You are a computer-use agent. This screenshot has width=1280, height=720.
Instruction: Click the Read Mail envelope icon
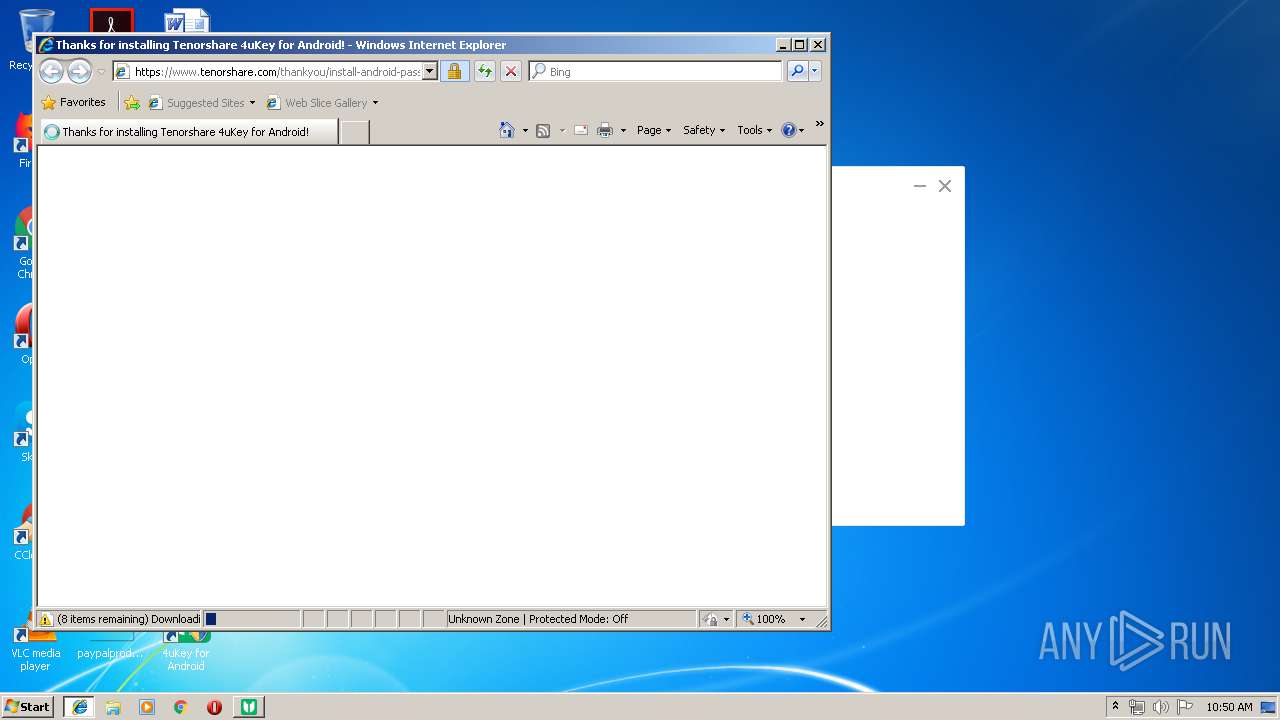coord(580,130)
